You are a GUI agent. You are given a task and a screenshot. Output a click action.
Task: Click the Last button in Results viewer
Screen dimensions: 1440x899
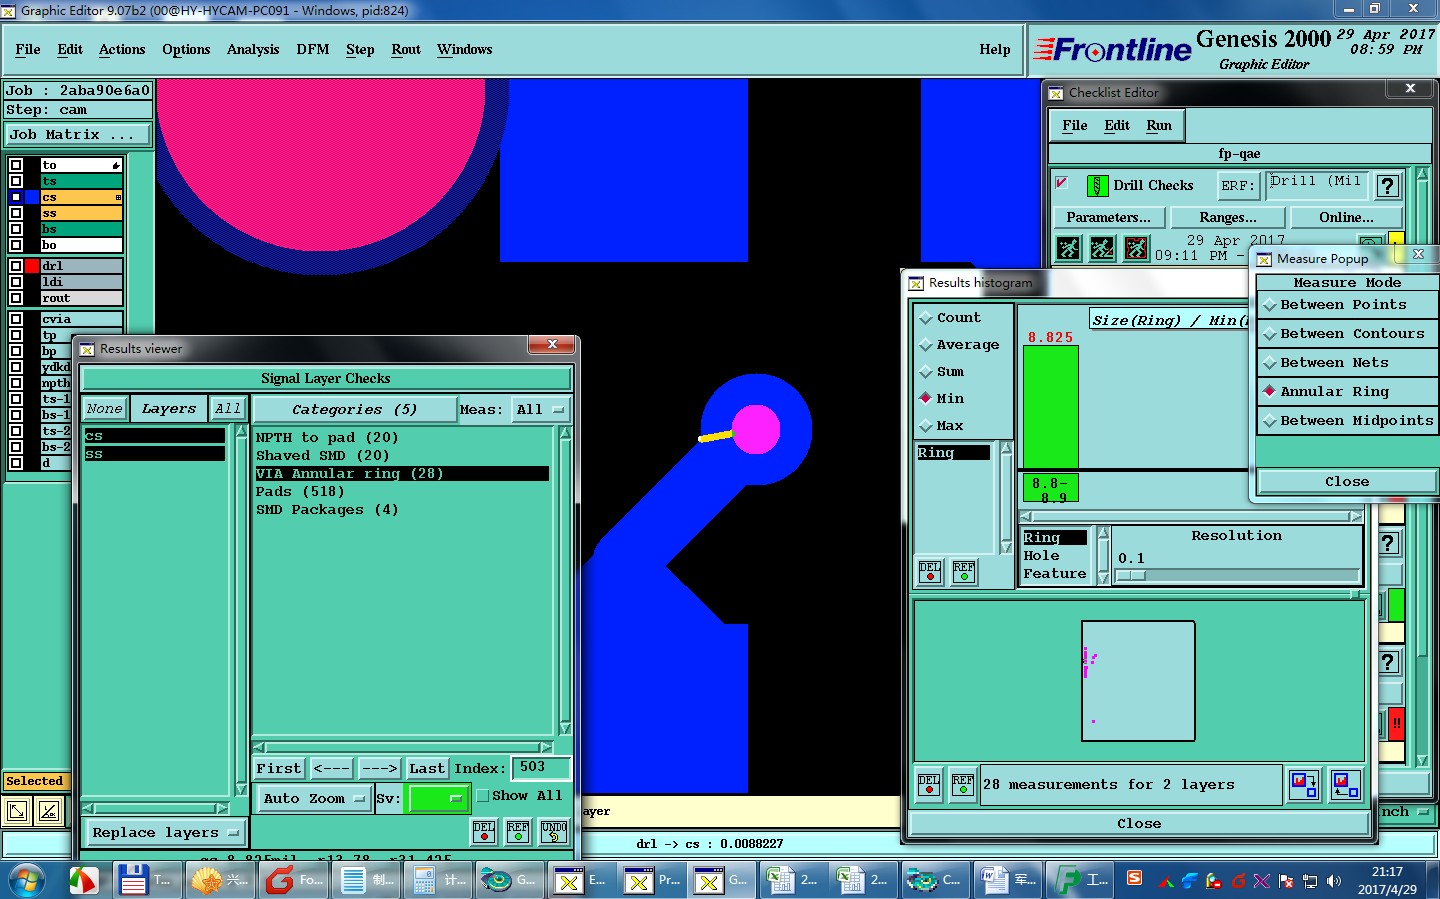click(x=427, y=768)
